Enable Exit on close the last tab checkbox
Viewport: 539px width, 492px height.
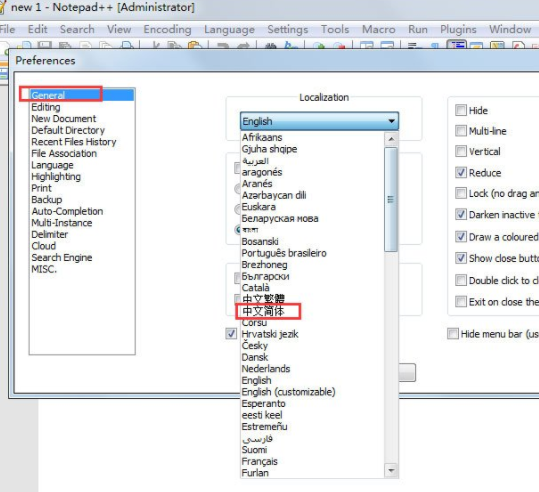(461, 302)
